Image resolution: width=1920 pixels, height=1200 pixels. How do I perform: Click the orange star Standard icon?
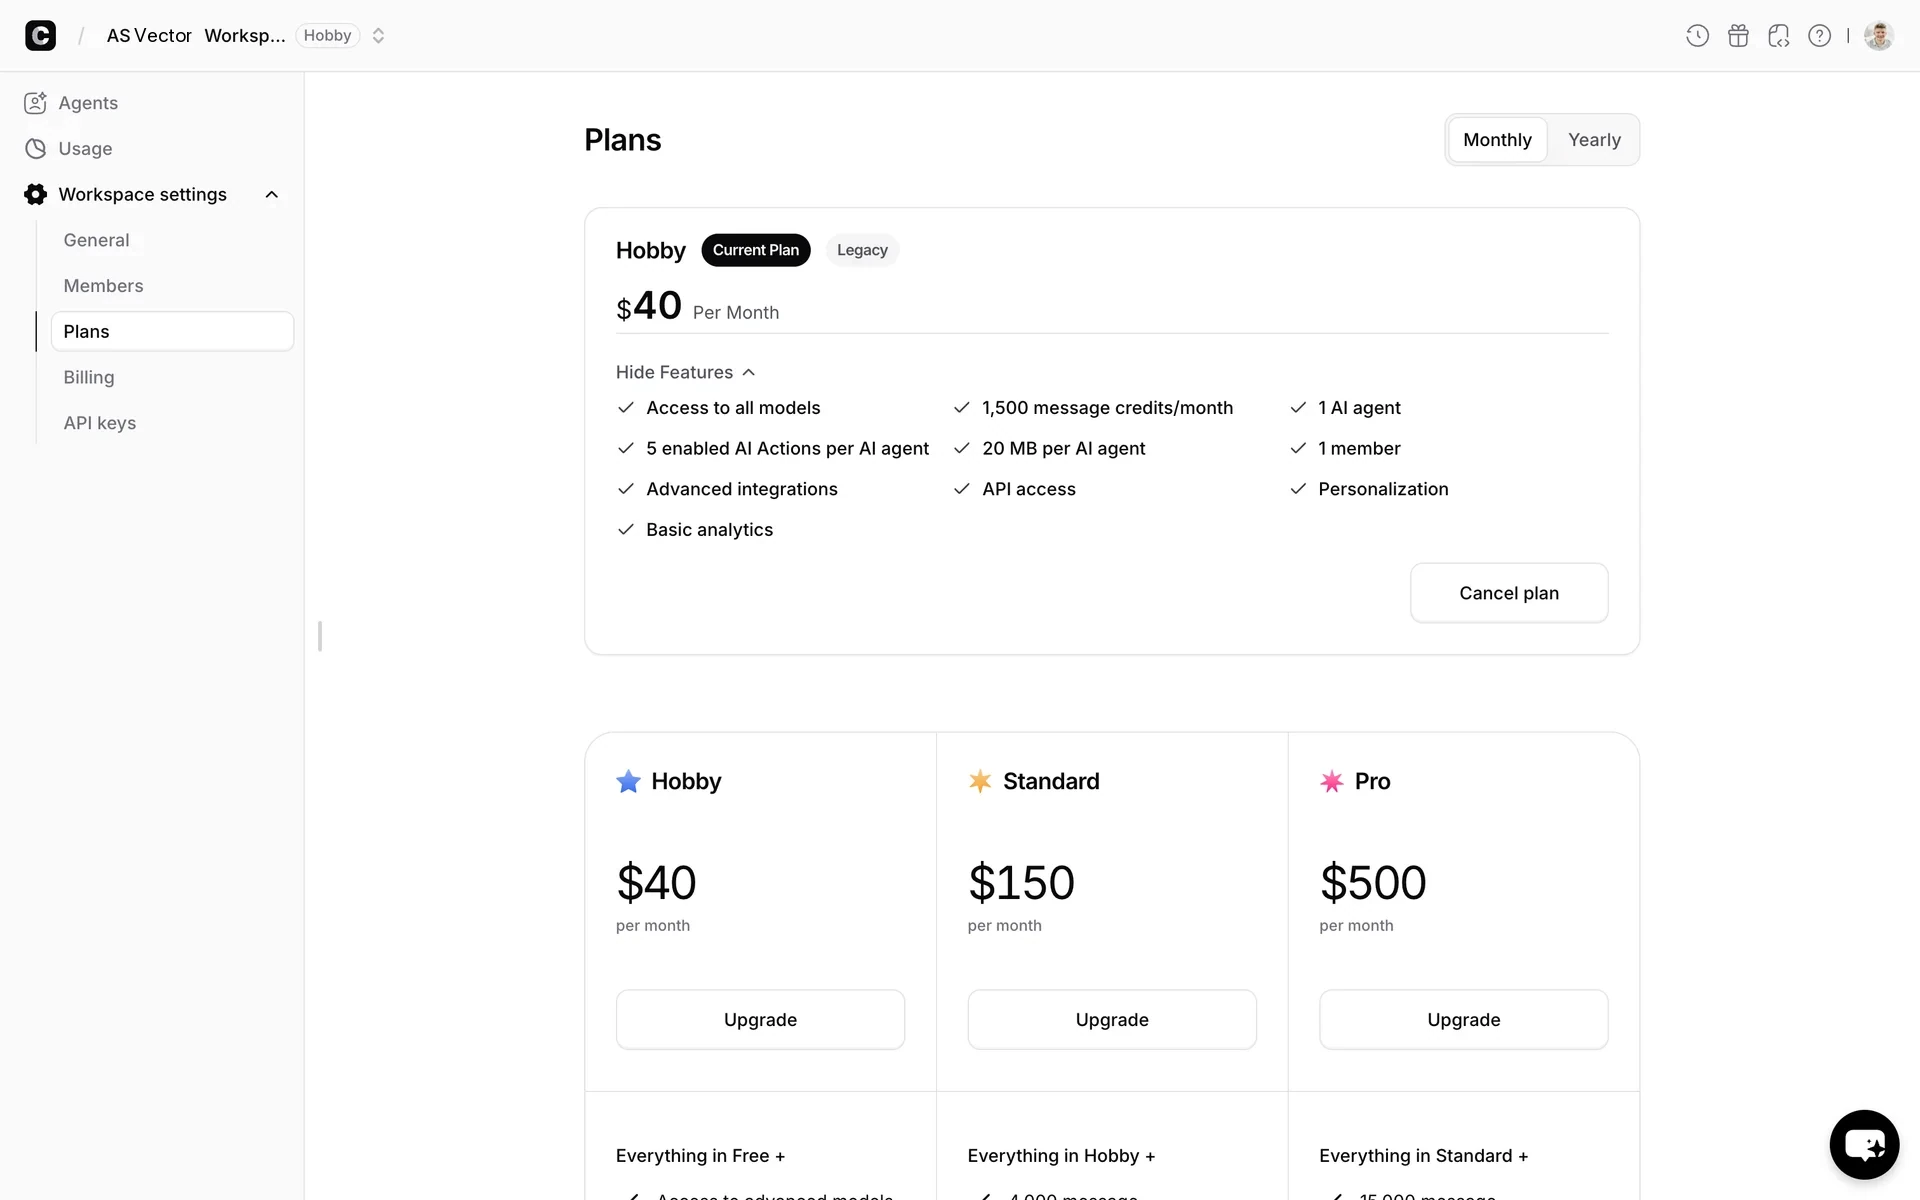[980, 781]
